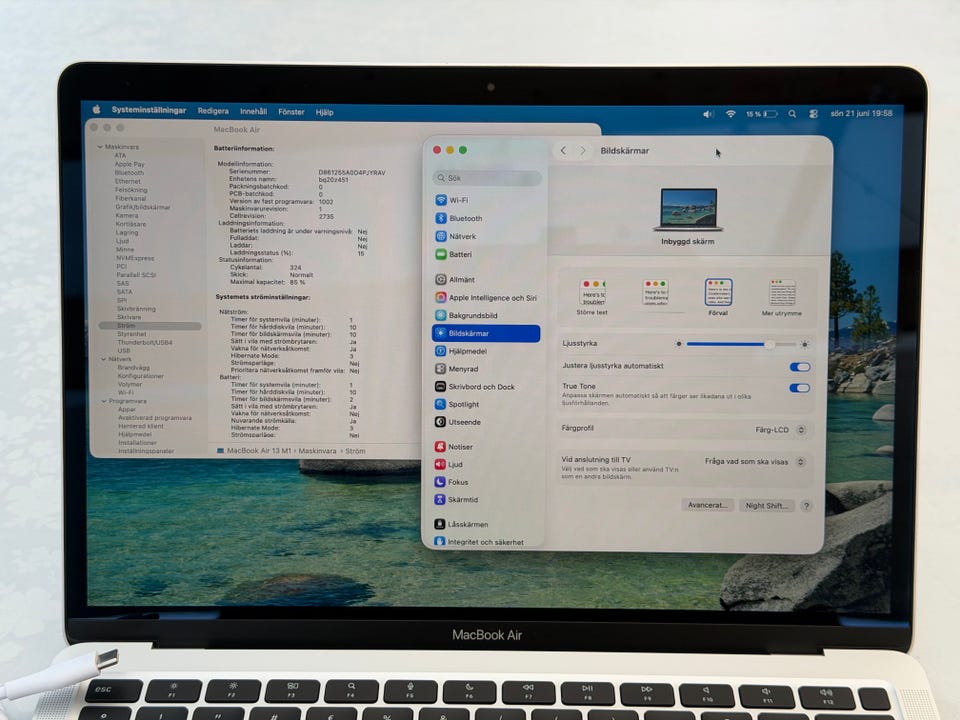Screen dimensions: 960x720
Task: Select Grafik/bildskärmar in system information sidebar
Action: [x=143, y=207]
